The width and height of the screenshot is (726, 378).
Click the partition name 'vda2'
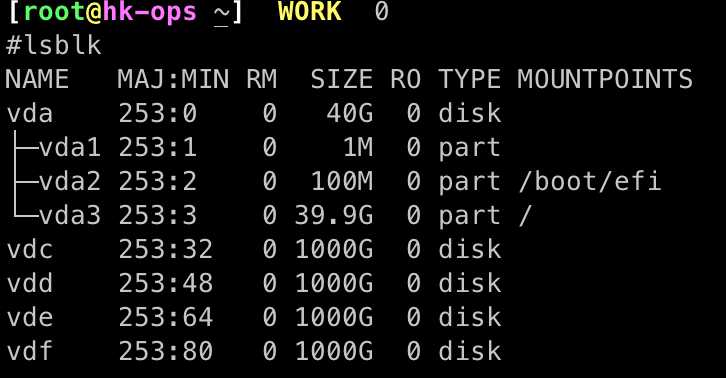tap(70, 181)
